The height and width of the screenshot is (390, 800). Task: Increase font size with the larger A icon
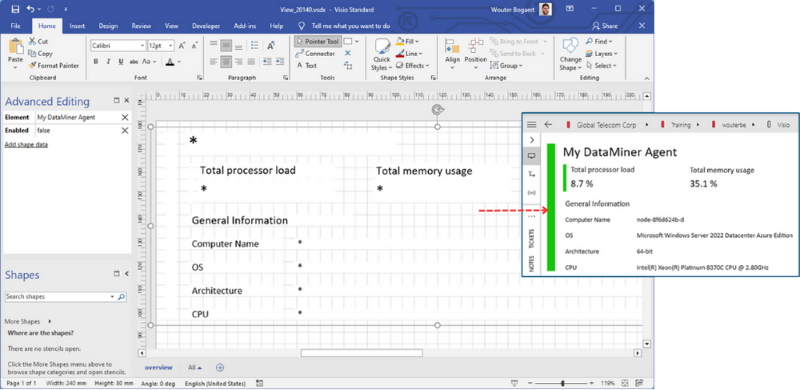tap(182, 46)
